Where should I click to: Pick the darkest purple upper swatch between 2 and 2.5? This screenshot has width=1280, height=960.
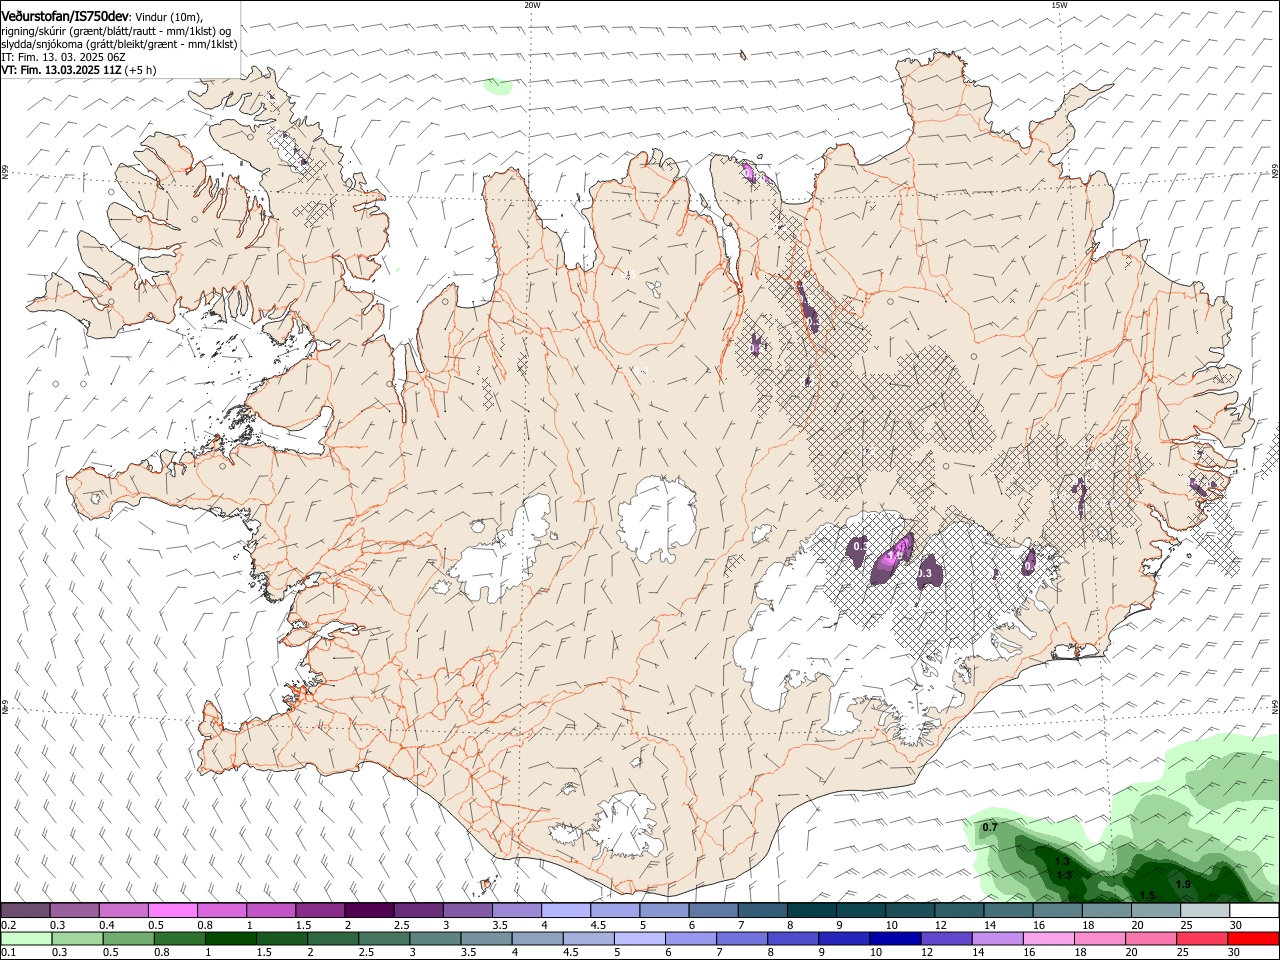pos(368,911)
